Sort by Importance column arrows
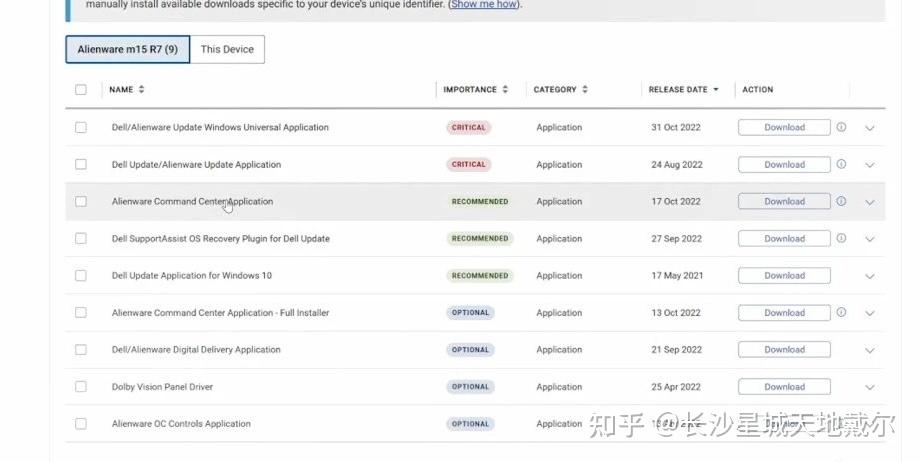920x462 pixels. (x=505, y=90)
